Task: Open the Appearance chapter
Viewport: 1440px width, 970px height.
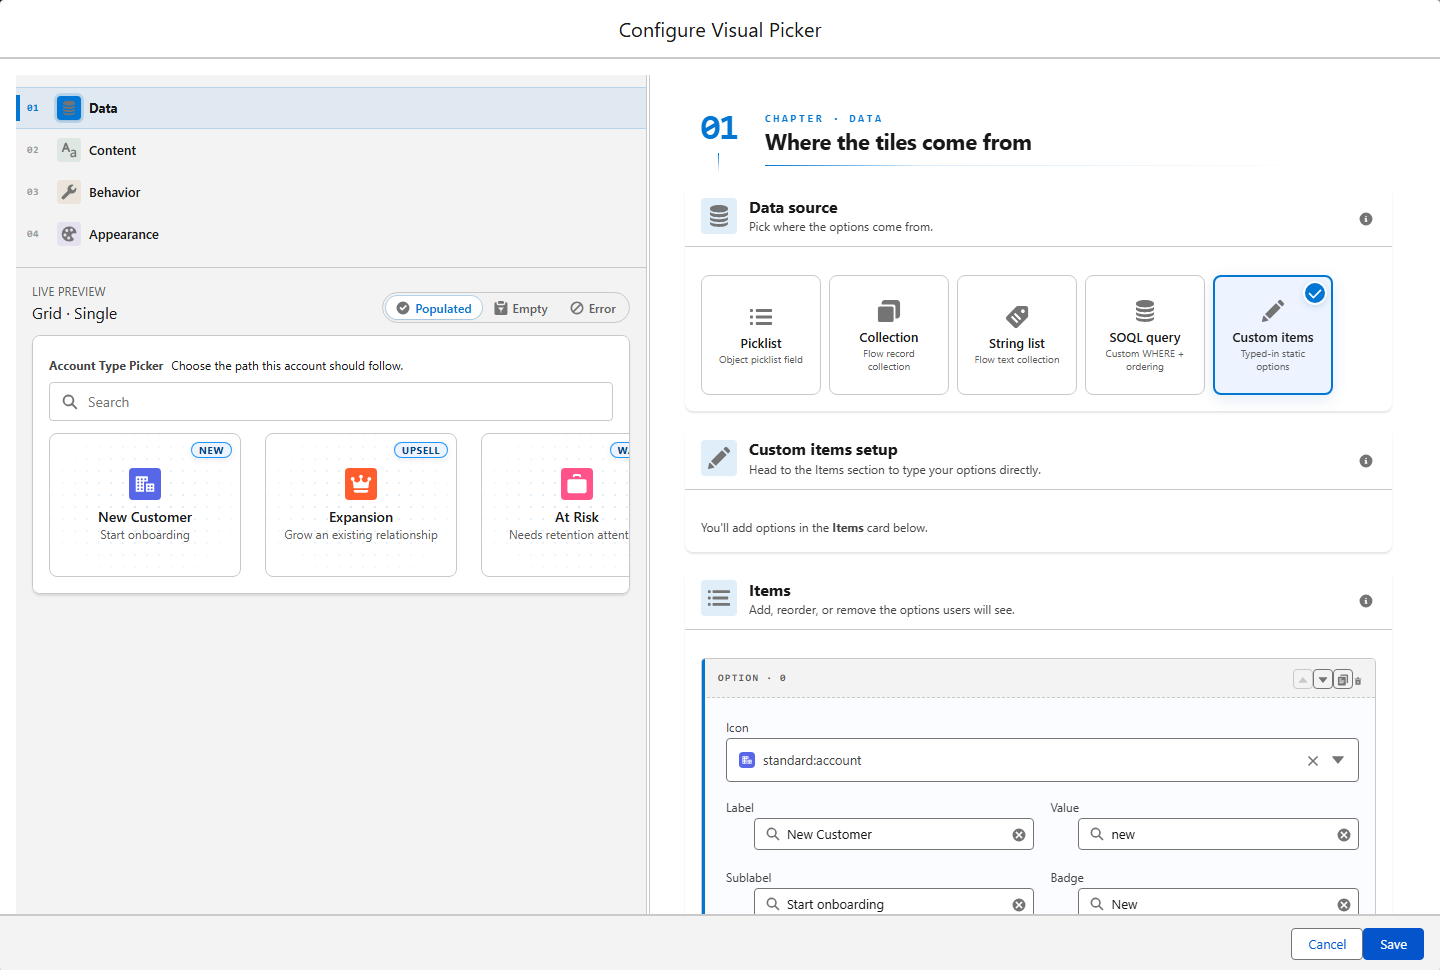Action: [x=123, y=234]
